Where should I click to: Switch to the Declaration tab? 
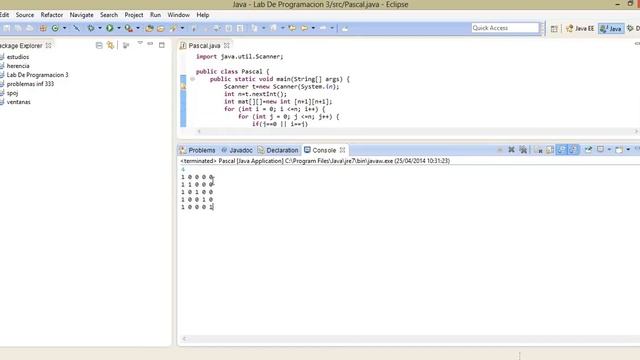278,150
